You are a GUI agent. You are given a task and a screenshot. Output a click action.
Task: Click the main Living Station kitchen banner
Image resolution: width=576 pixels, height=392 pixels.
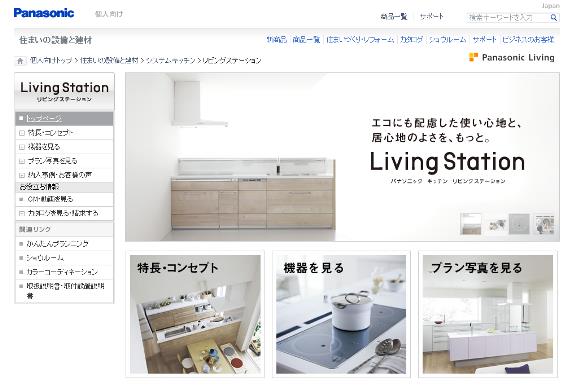coord(342,157)
